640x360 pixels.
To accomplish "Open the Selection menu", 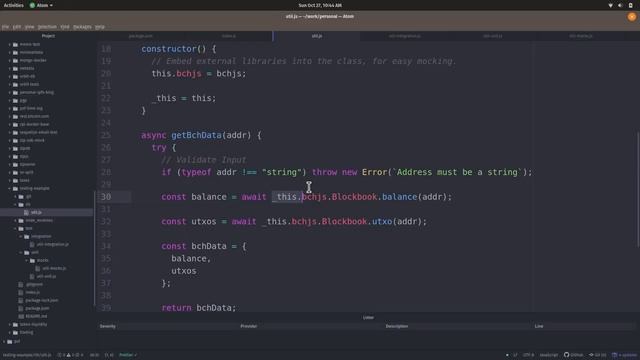I will coord(47,27).
